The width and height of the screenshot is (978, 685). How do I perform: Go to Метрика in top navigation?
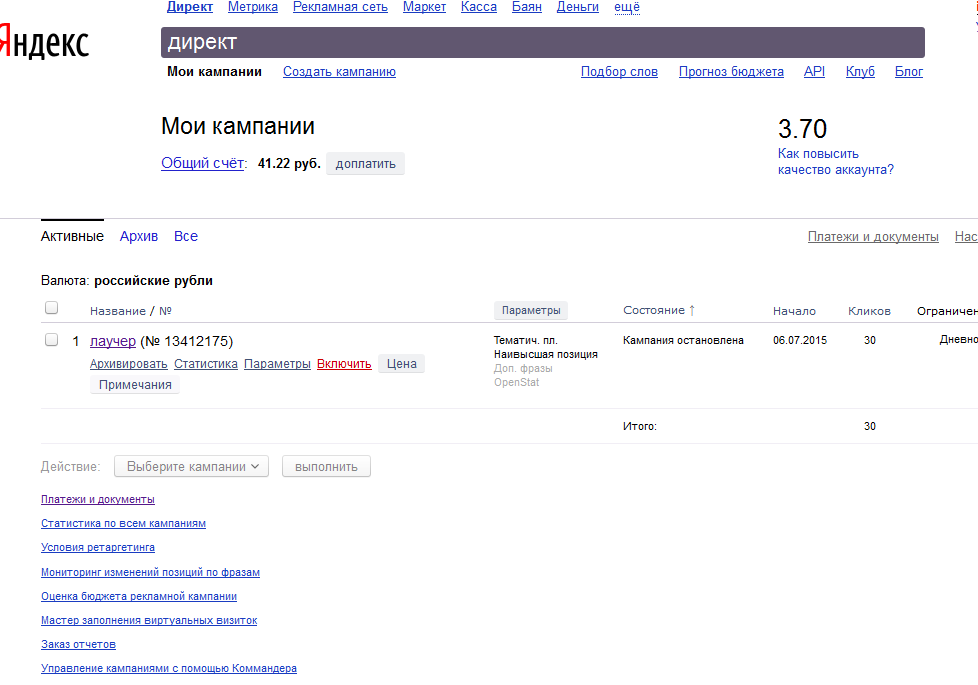click(253, 7)
